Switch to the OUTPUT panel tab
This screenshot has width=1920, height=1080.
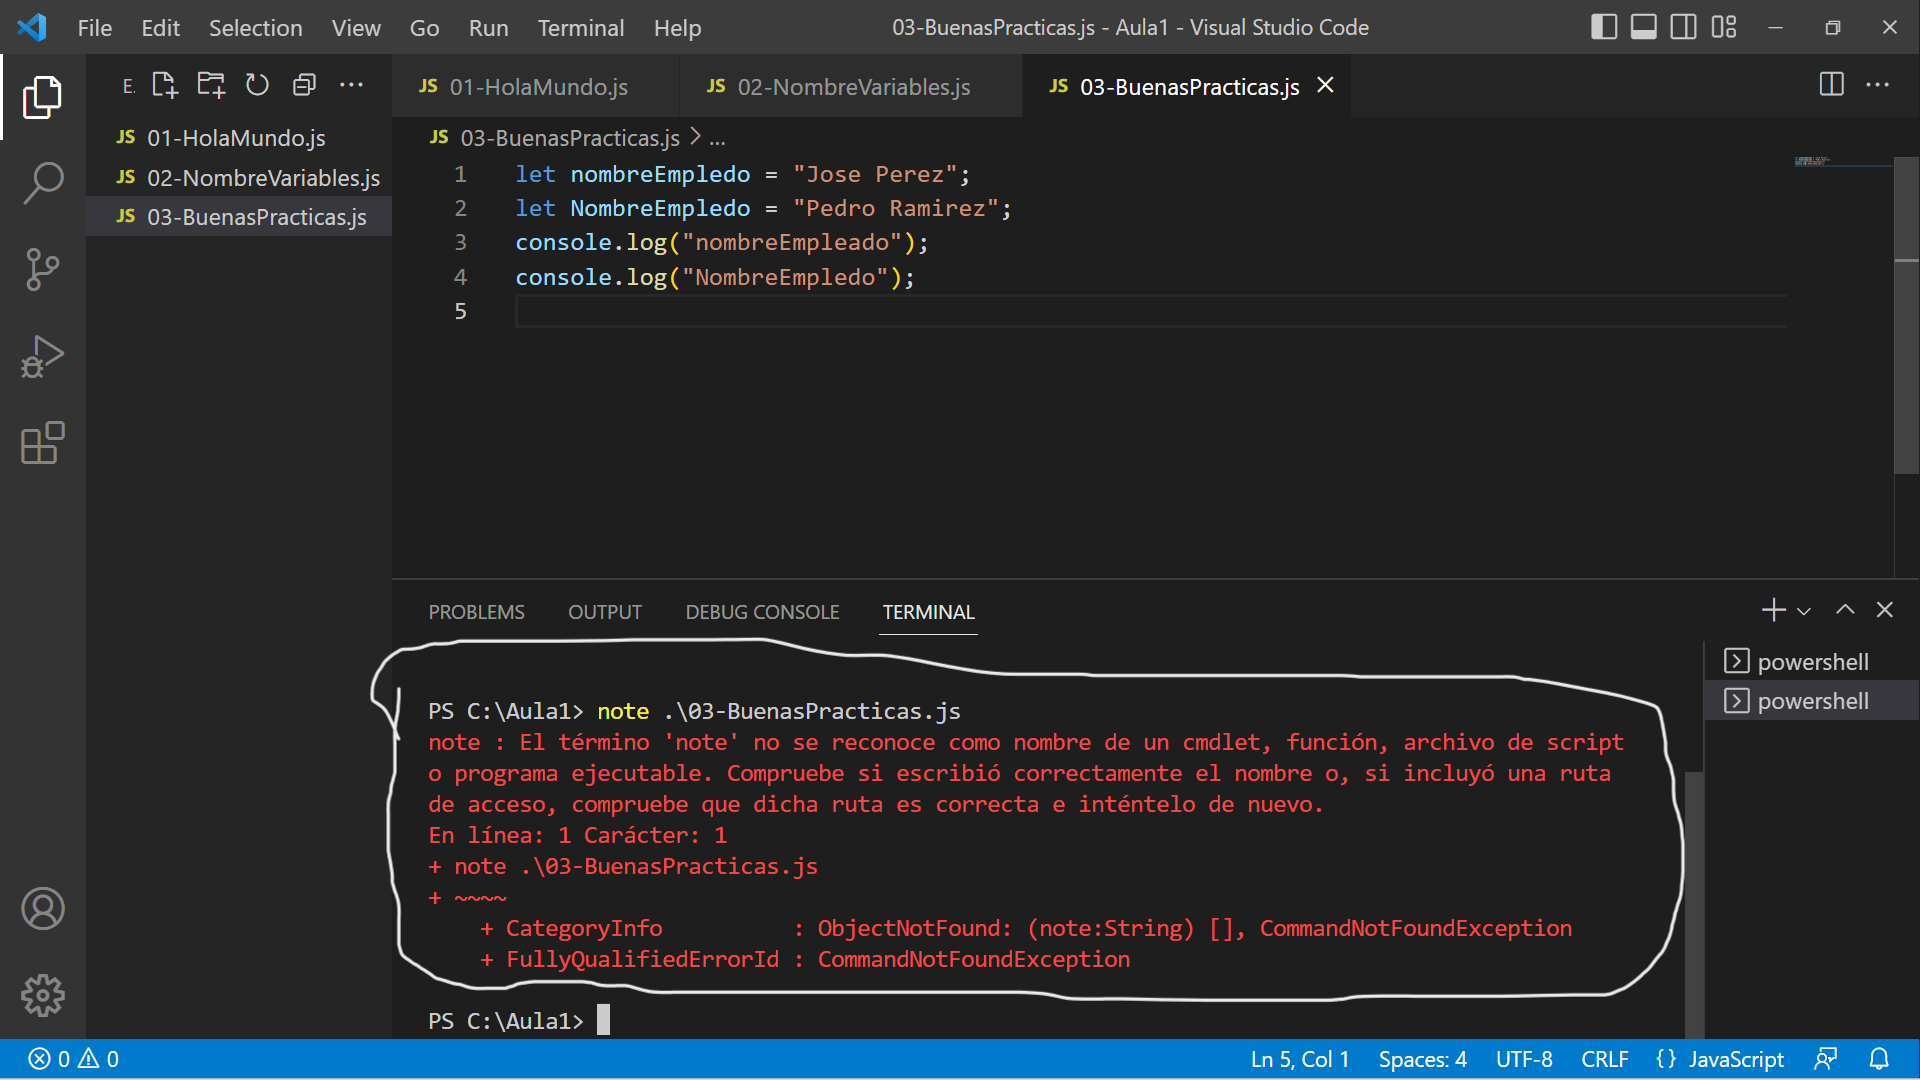pos(605,612)
